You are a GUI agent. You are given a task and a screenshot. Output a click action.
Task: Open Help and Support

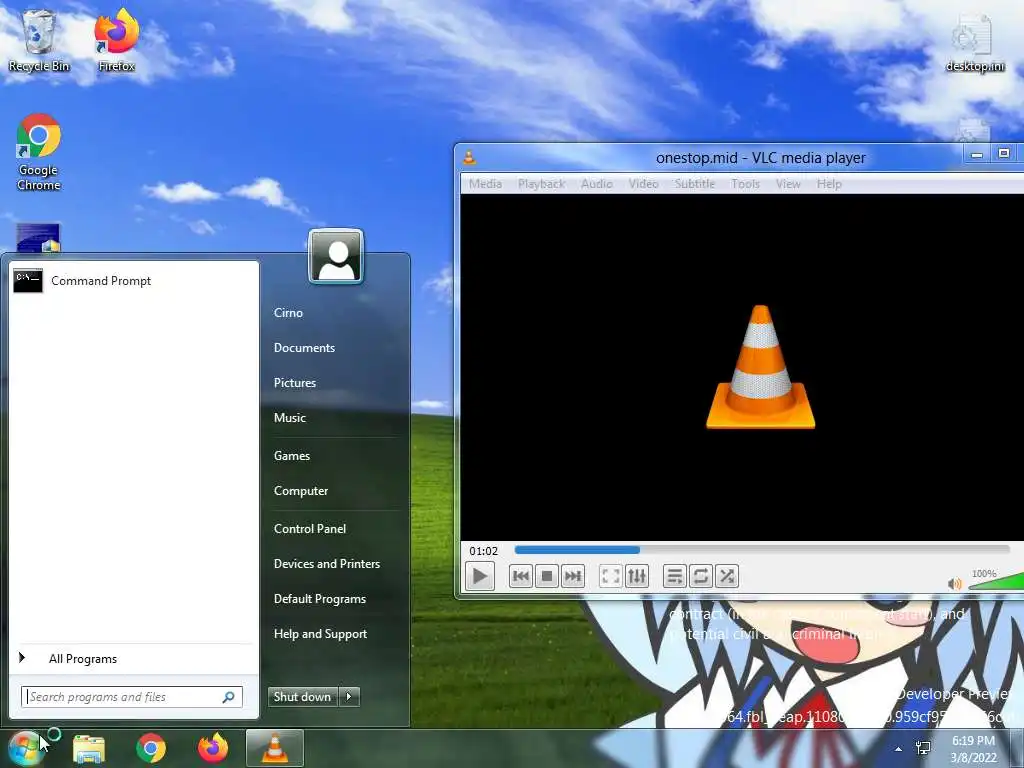coord(321,634)
